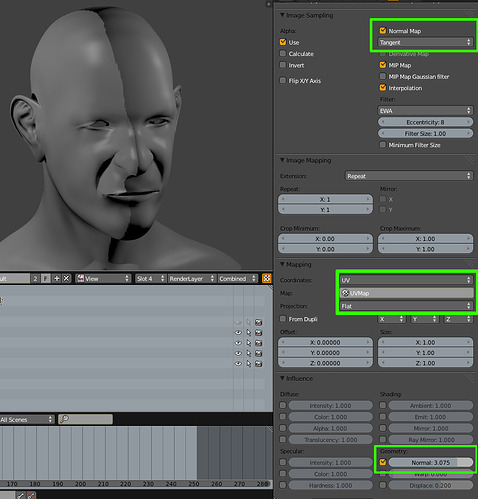Viewport: 478px width, 499px height.
Task: Enable Shading Ambient influence checkbox
Action: [383, 405]
